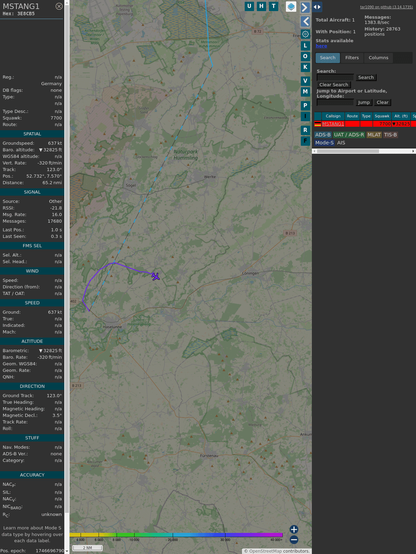Click the Jump button
The height and width of the screenshot is (554, 416).
(363, 102)
